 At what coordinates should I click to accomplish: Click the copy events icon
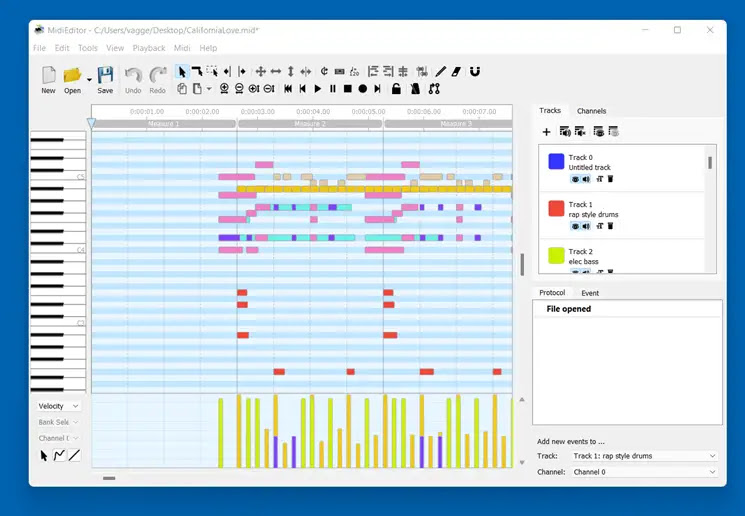(x=181, y=88)
